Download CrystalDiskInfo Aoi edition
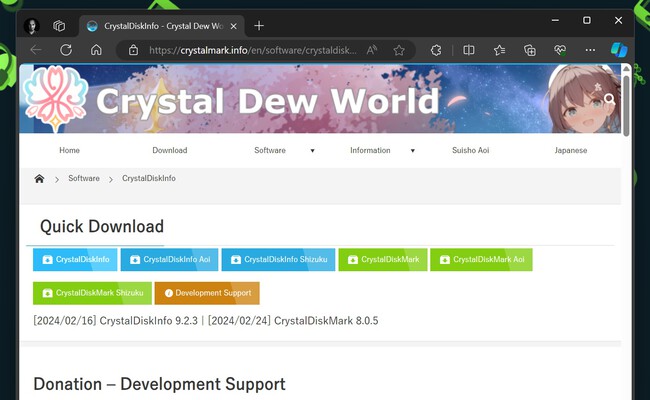The width and height of the screenshot is (650, 400). click(169, 259)
